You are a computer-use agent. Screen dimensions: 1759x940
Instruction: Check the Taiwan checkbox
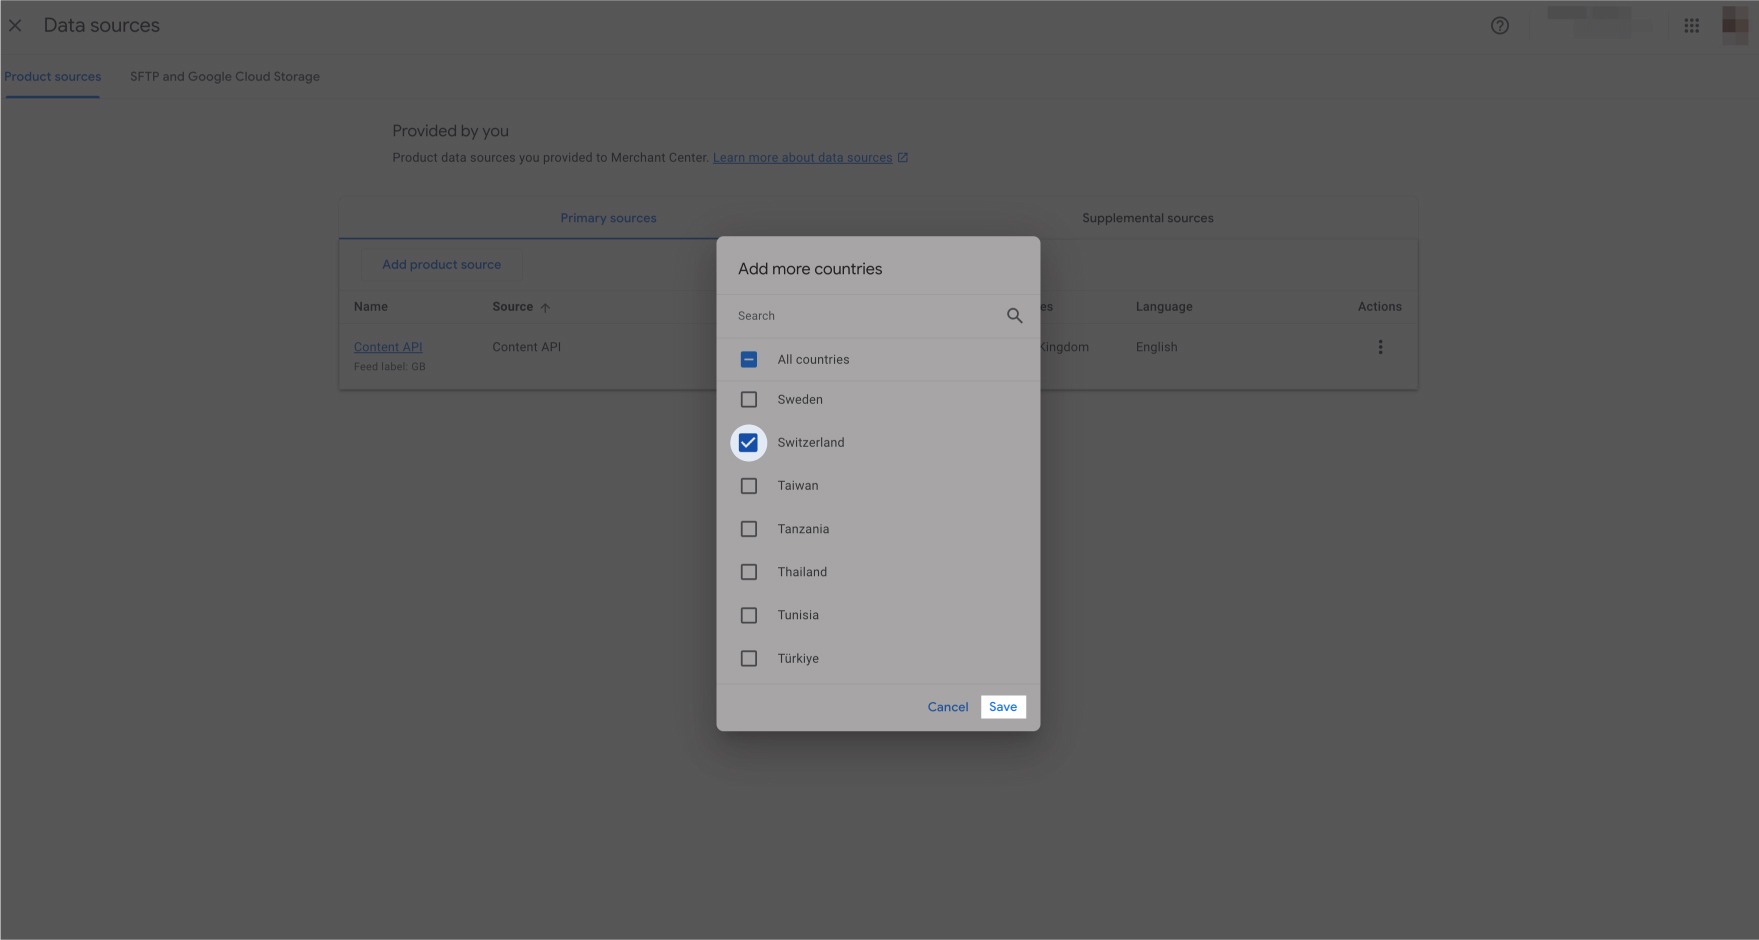point(748,486)
